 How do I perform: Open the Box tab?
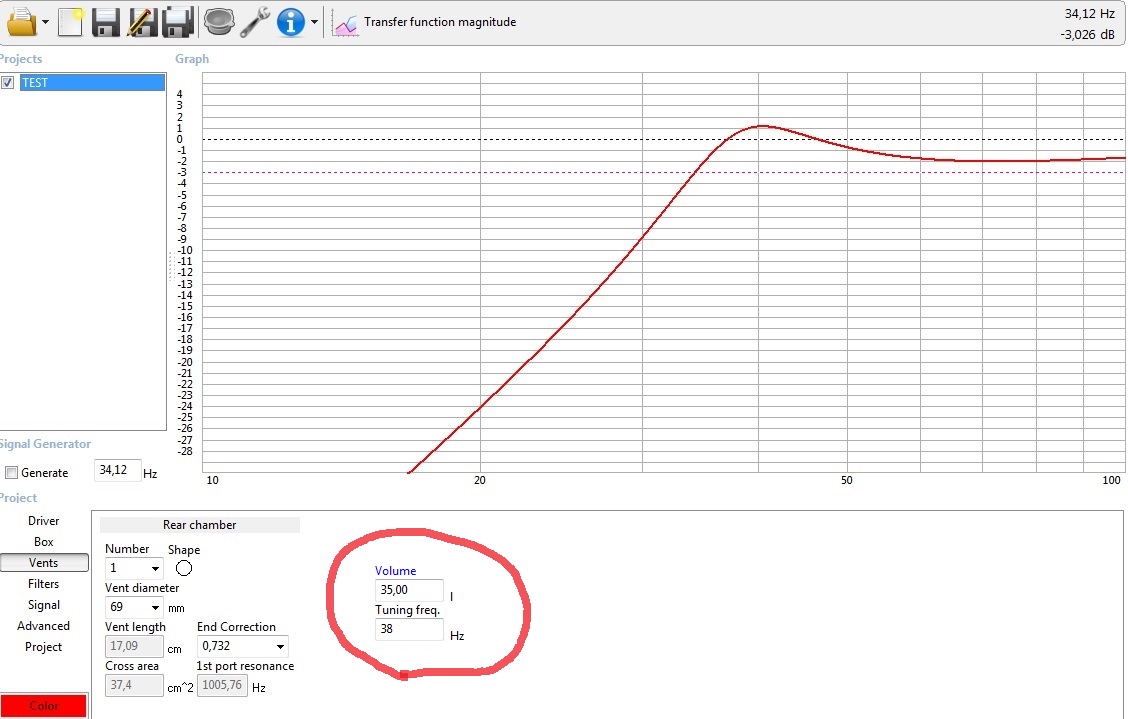click(x=44, y=541)
